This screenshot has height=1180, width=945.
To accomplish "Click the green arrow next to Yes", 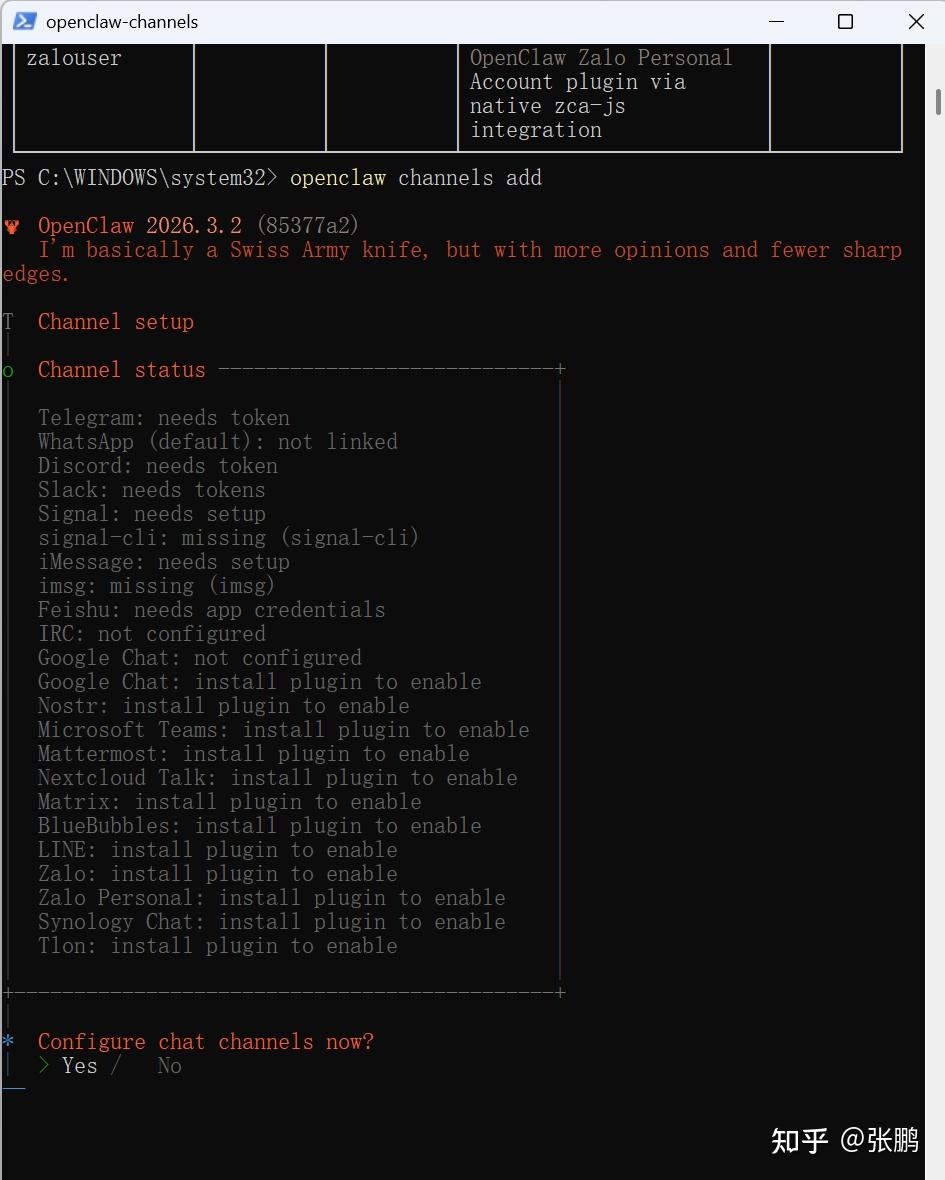I will [44, 1066].
